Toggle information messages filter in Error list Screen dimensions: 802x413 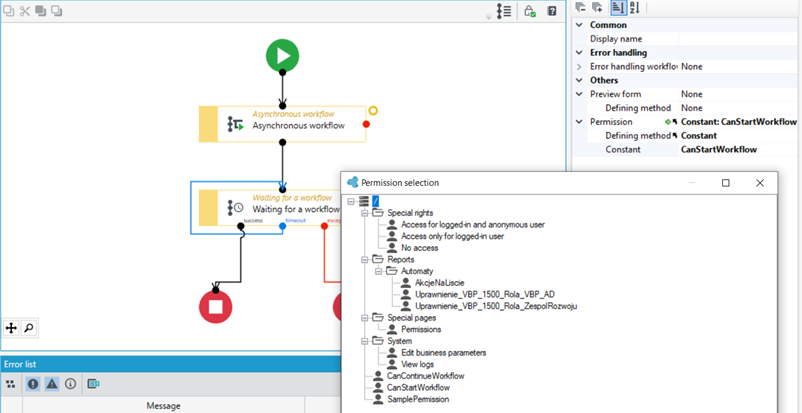(71, 383)
